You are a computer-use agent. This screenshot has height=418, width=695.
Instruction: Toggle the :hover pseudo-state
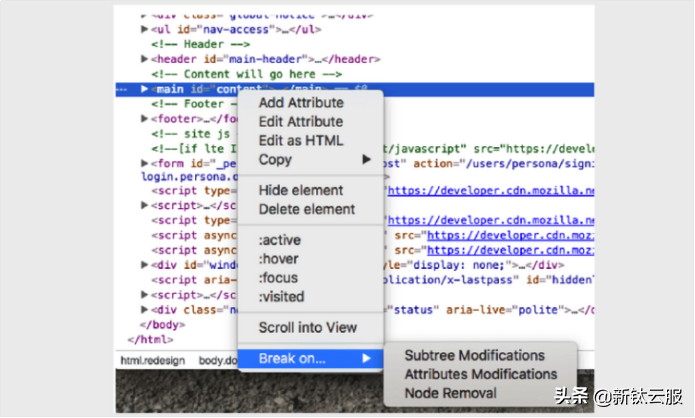click(x=279, y=259)
